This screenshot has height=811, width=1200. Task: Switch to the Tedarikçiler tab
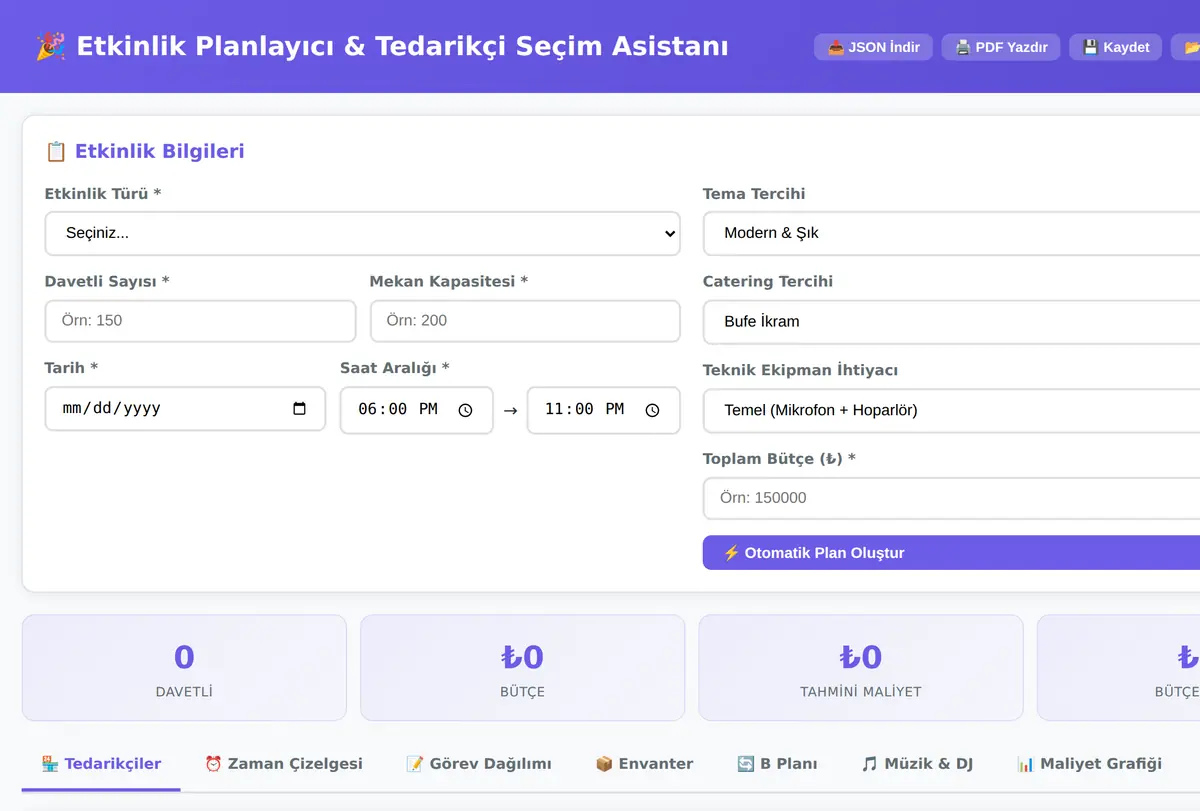point(101,764)
